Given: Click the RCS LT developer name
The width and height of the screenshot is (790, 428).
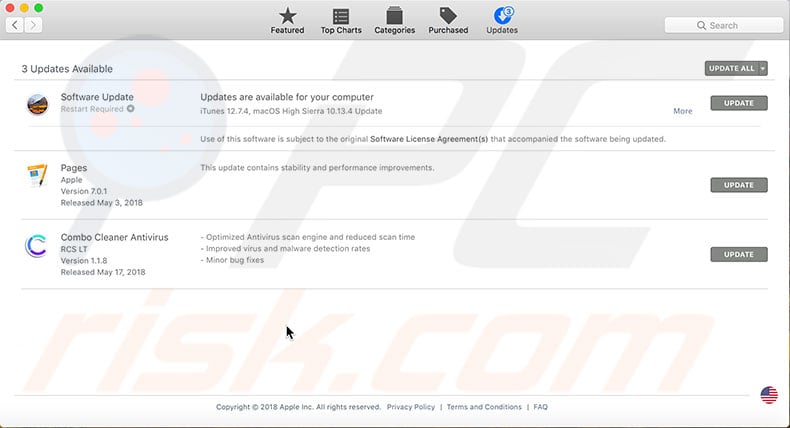Looking at the screenshot, I should point(74,249).
